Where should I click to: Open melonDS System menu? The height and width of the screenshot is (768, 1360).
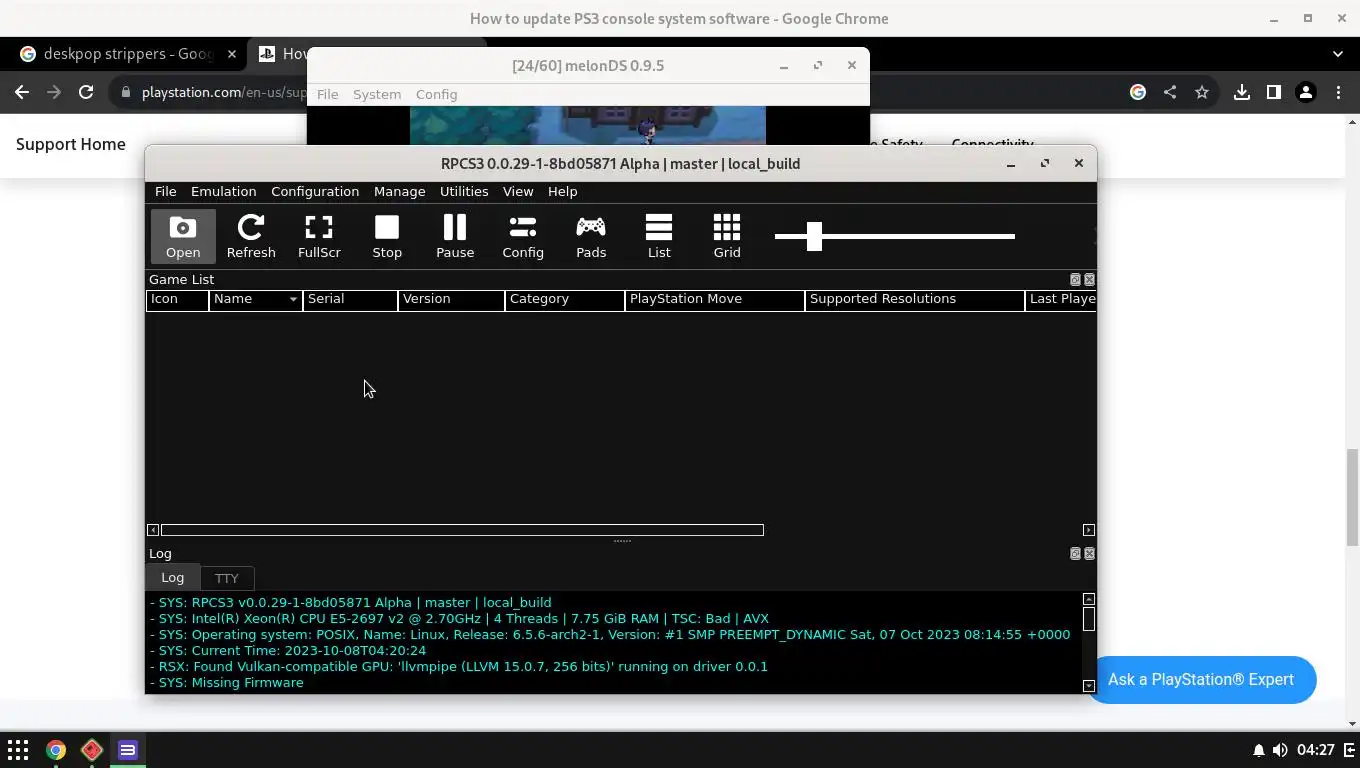[x=377, y=94]
